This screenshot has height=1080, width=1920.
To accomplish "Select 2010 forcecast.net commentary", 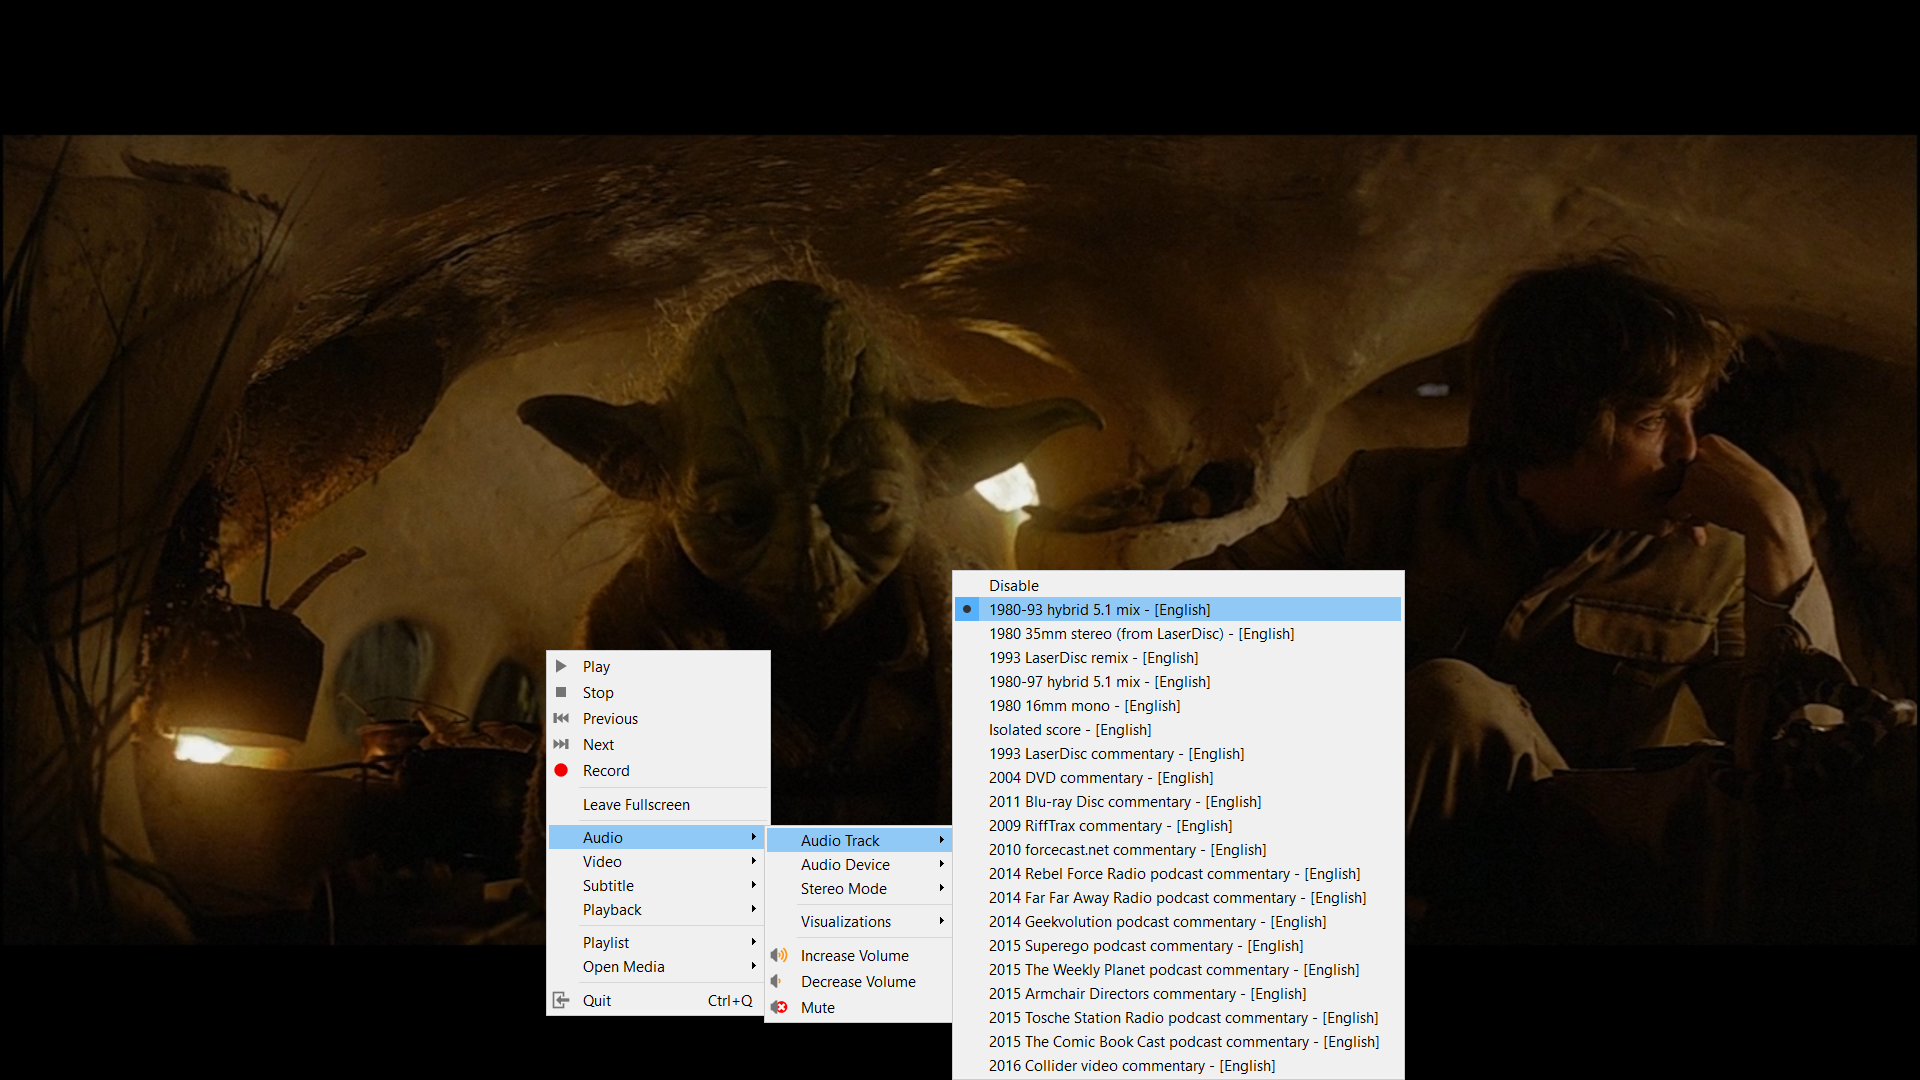I will click(x=1178, y=849).
